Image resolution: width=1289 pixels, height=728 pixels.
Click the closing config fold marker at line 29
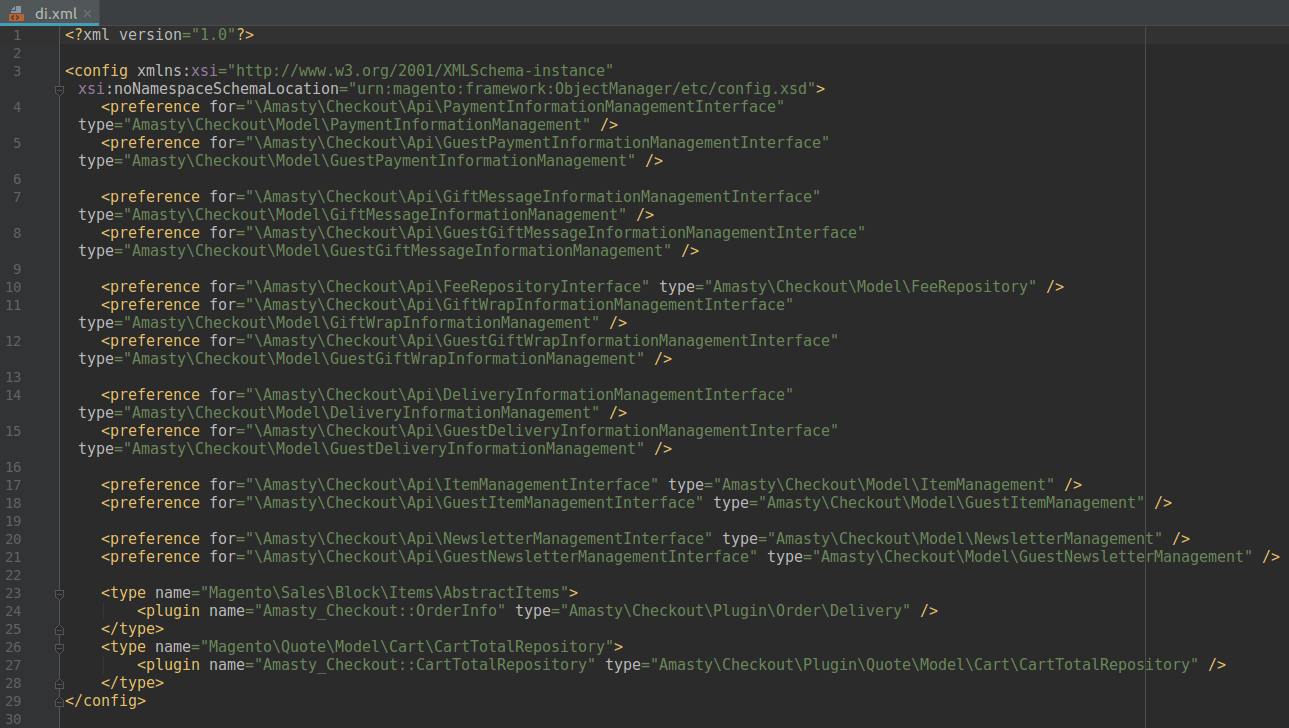(59, 701)
